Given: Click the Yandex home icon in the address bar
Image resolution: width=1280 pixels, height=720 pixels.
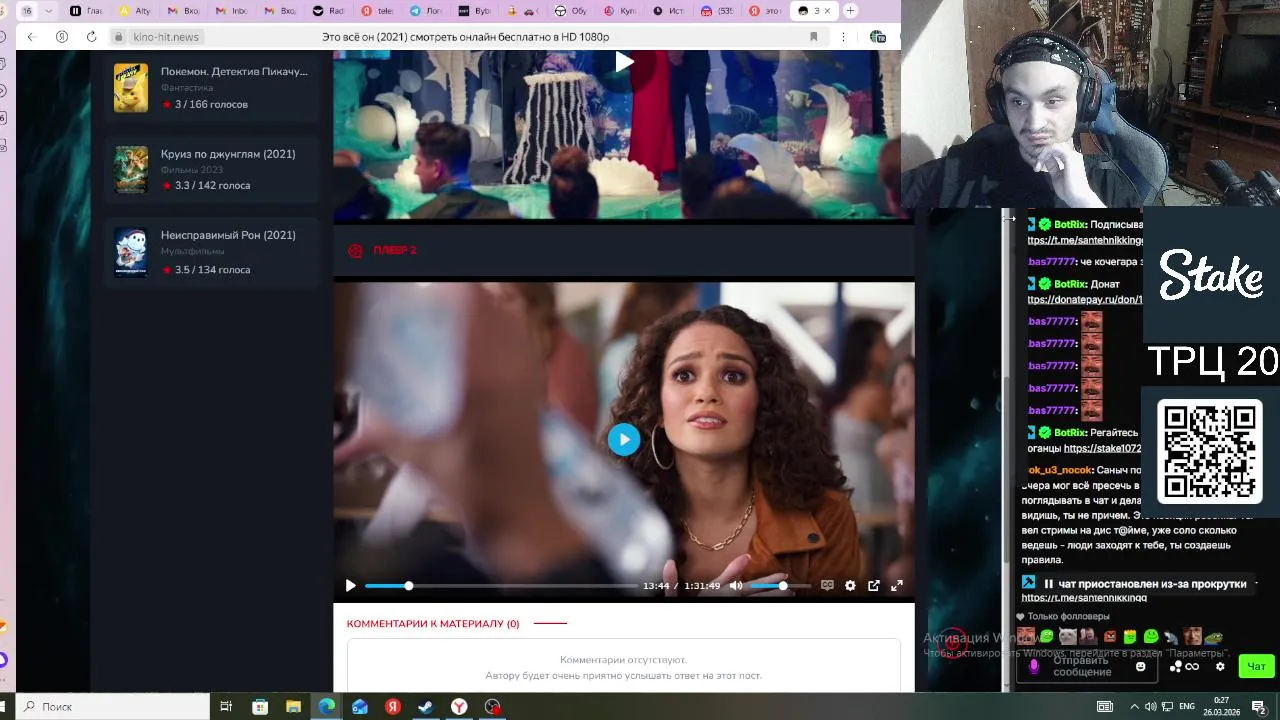Looking at the screenshot, I should (62, 37).
